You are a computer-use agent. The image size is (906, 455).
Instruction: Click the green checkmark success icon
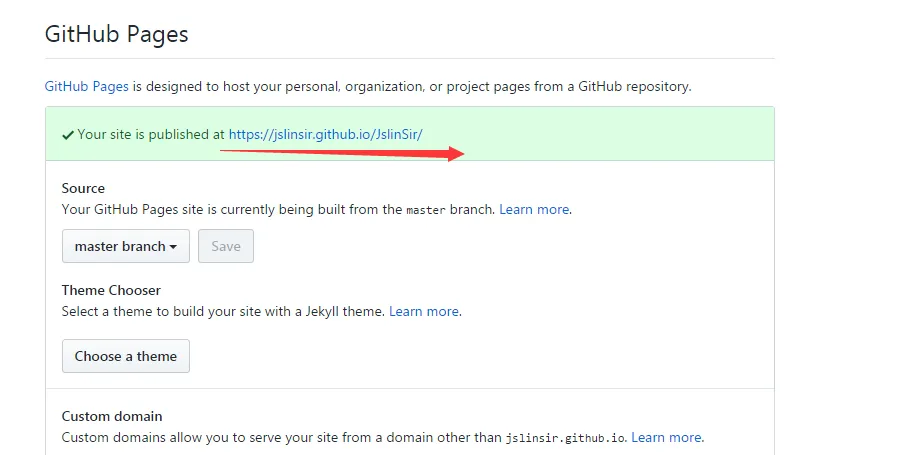tap(68, 134)
